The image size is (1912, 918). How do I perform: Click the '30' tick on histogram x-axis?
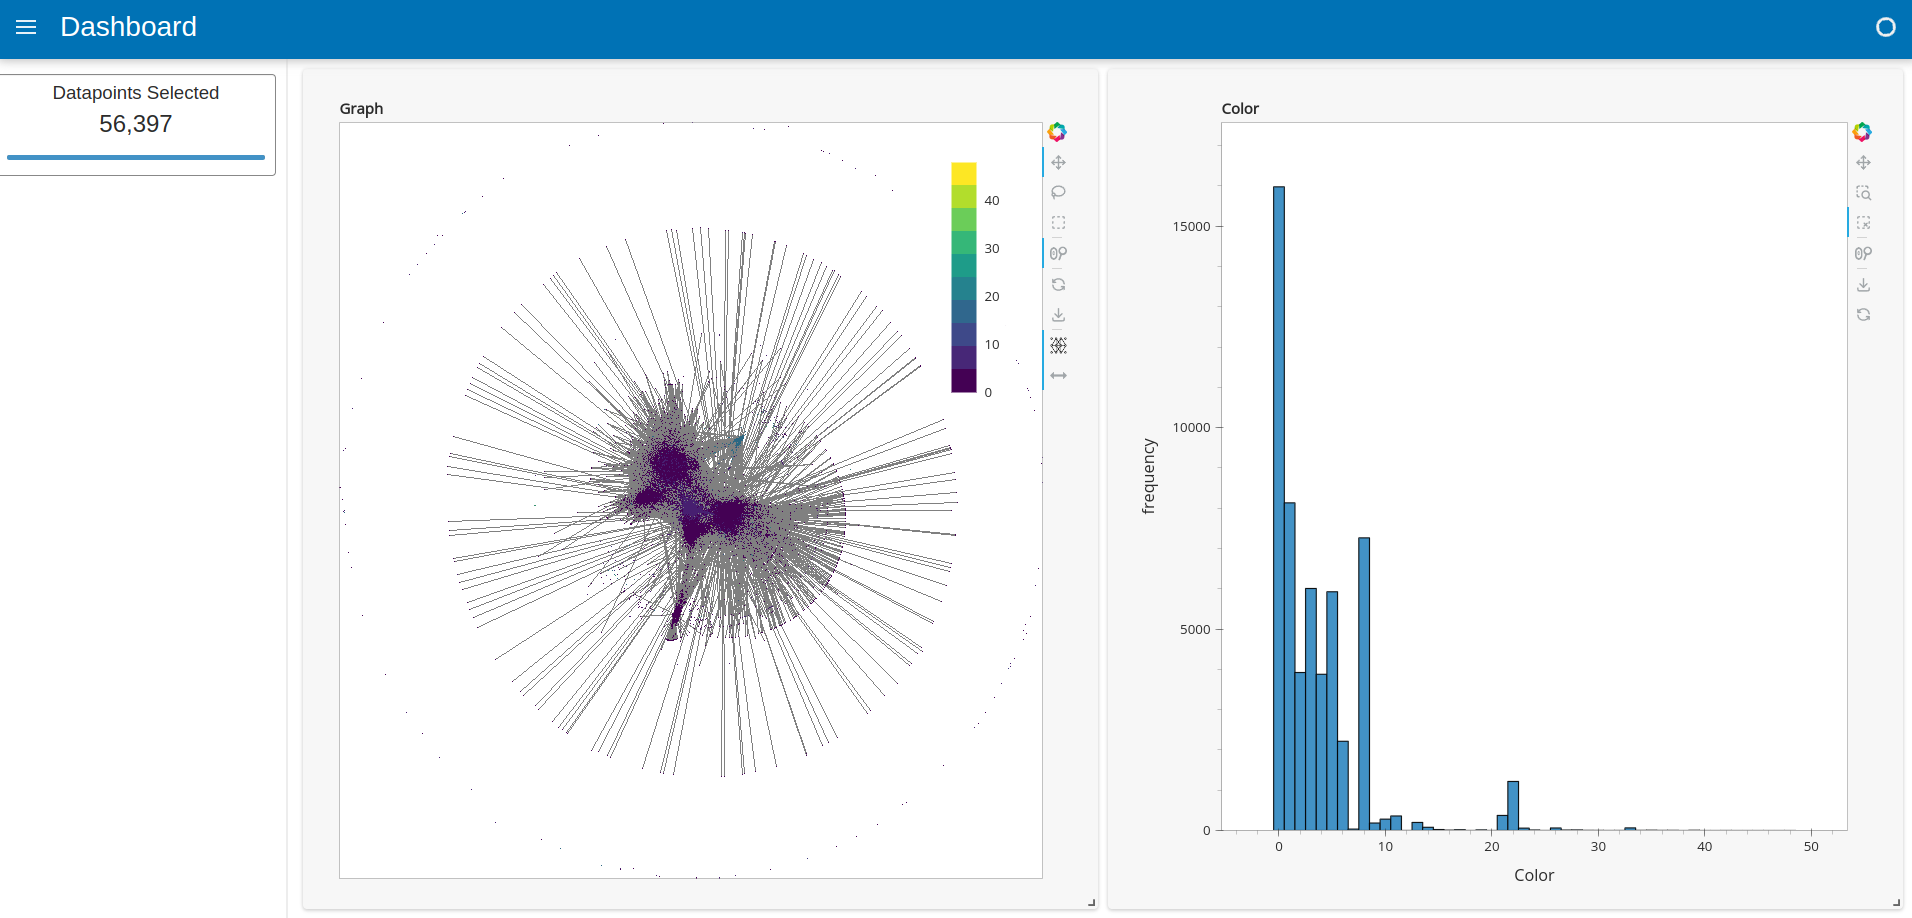point(1598,847)
